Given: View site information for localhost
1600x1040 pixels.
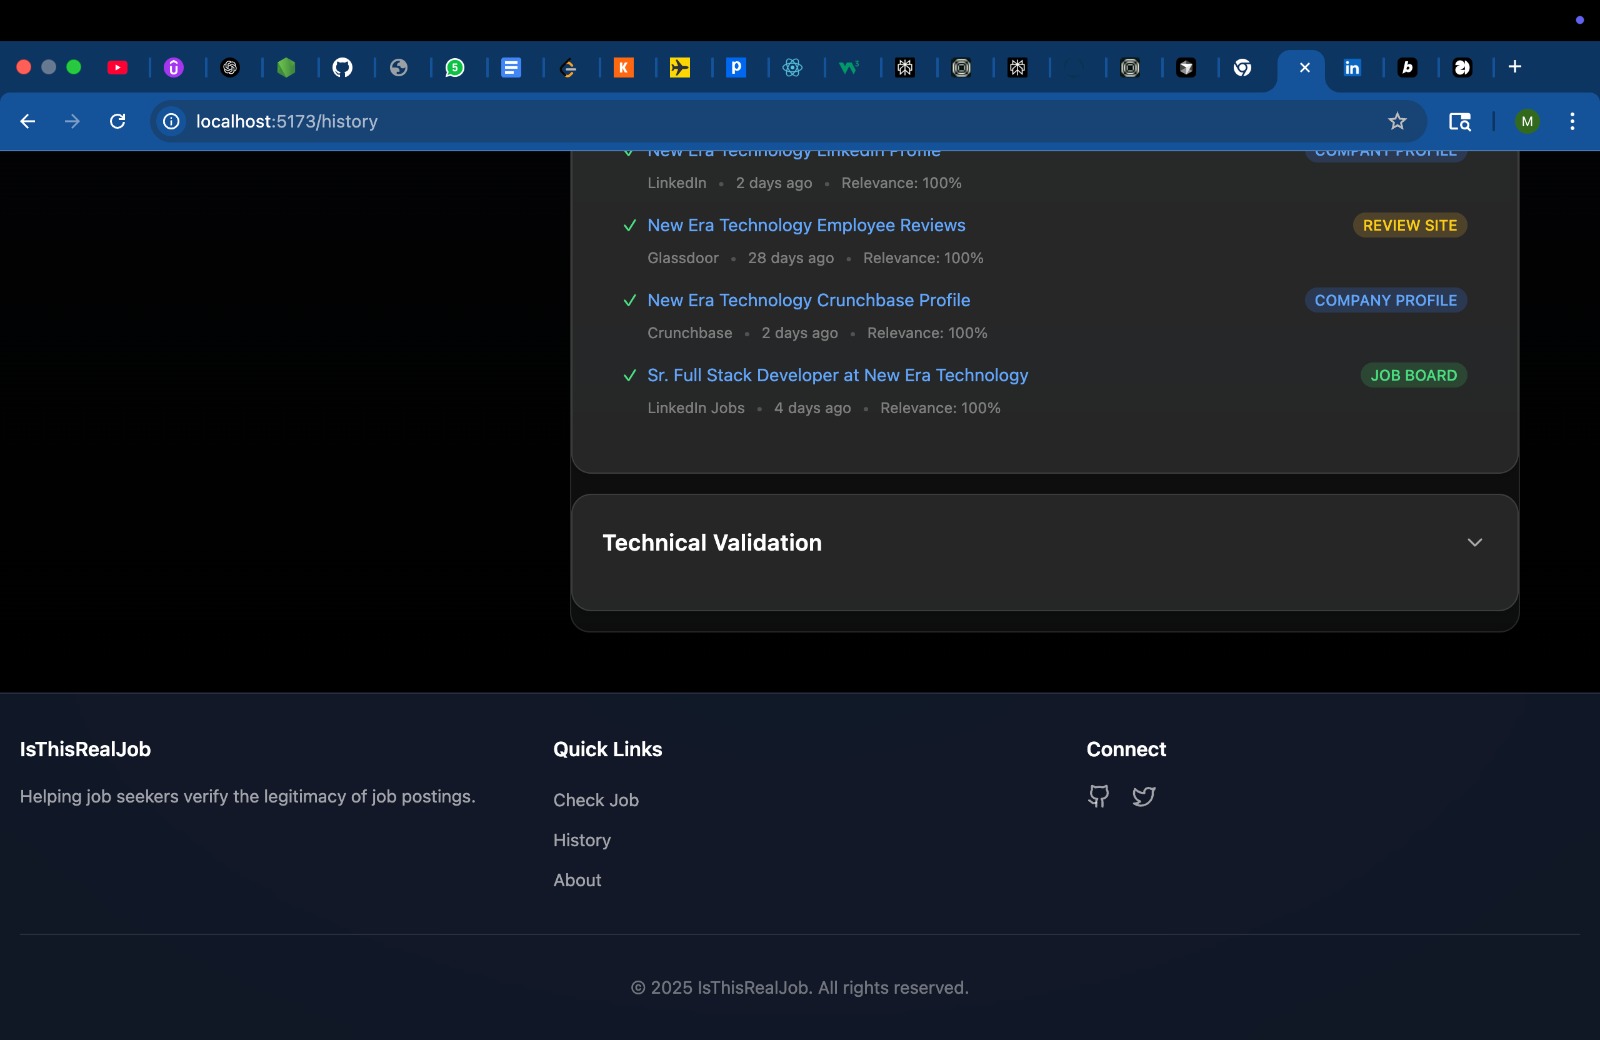Looking at the screenshot, I should click(x=172, y=121).
